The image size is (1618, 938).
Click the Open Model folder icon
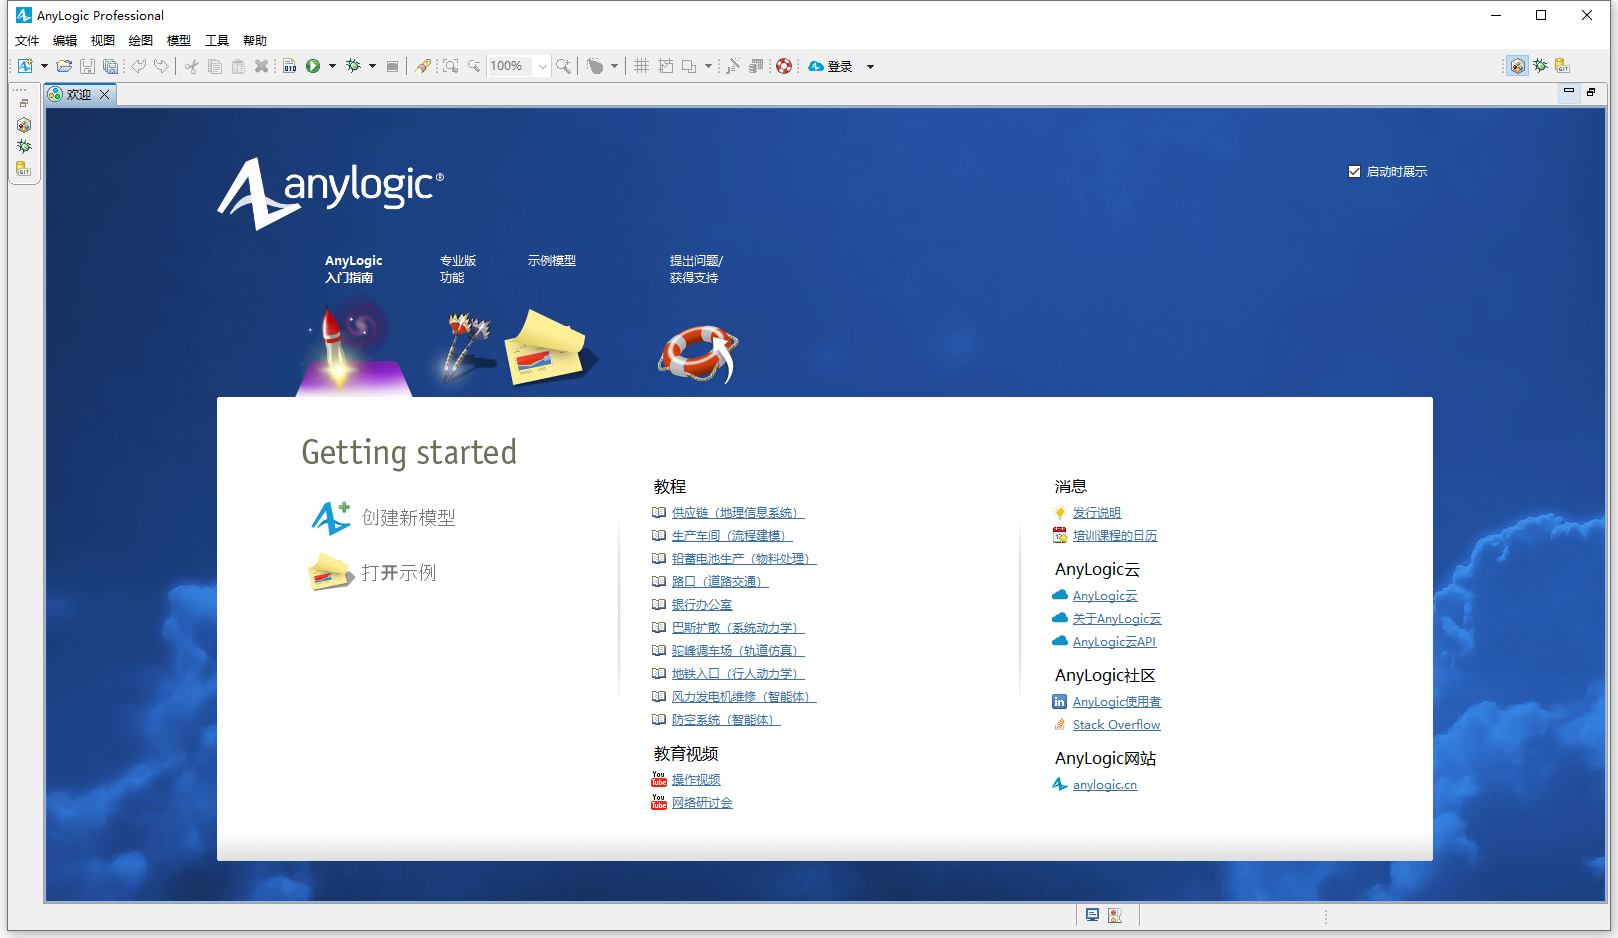tap(64, 66)
